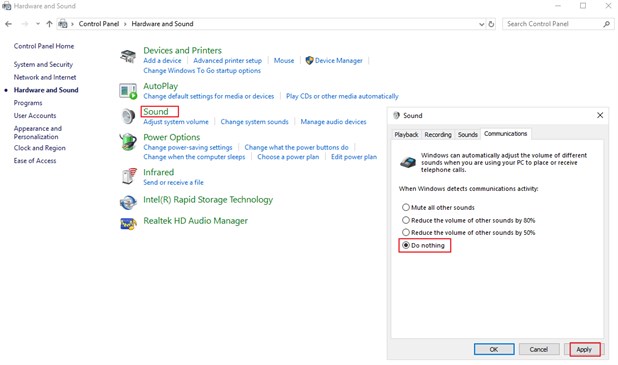Click the Control Panel icon in address bar
The width and height of the screenshot is (618, 365).
click(x=63, y=24)
